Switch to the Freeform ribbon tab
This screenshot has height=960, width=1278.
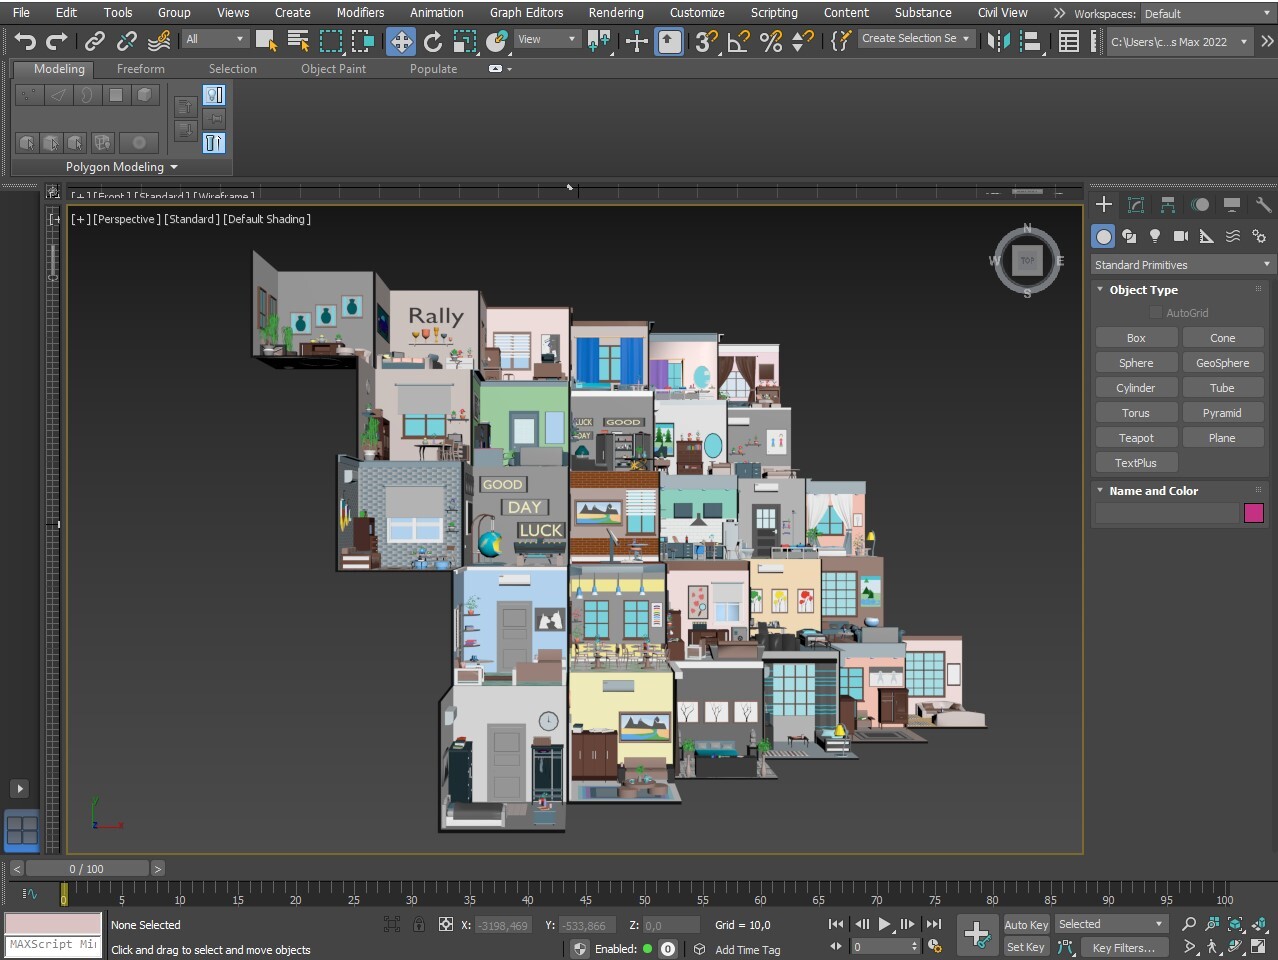pos(140,69)
